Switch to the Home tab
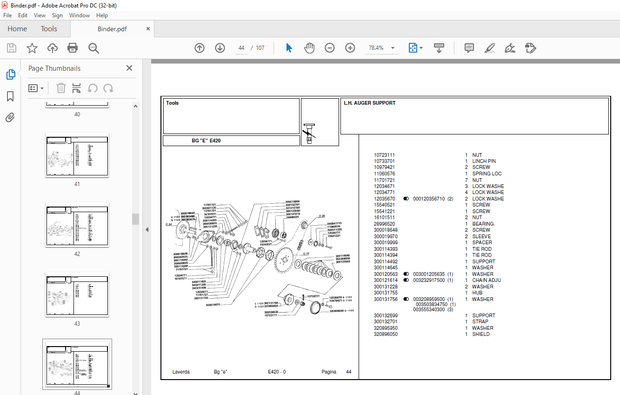 tap(17, 29)
